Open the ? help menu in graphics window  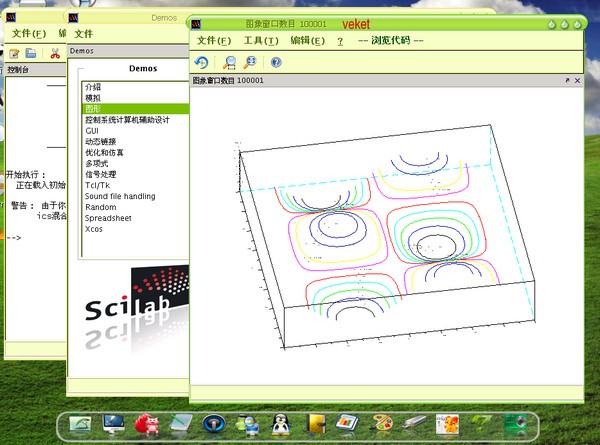click(341, 41)
